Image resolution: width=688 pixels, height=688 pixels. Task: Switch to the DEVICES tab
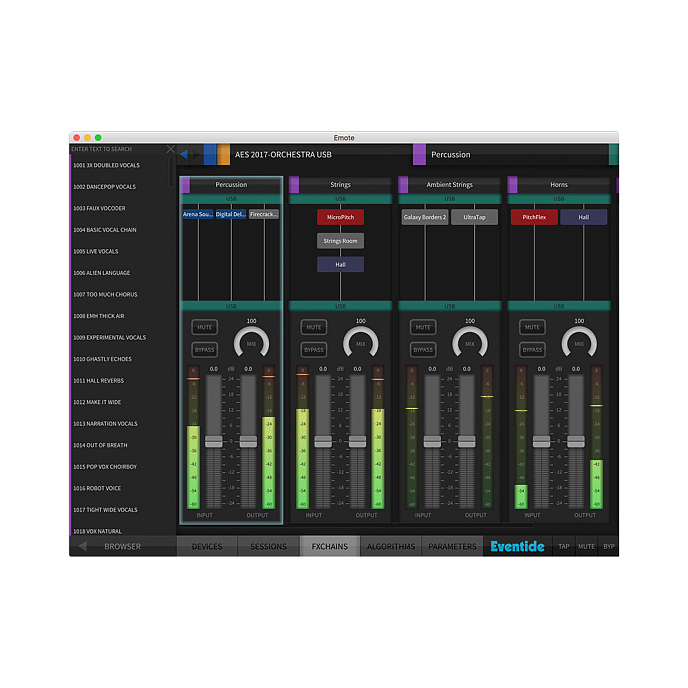tap(207, 546)
